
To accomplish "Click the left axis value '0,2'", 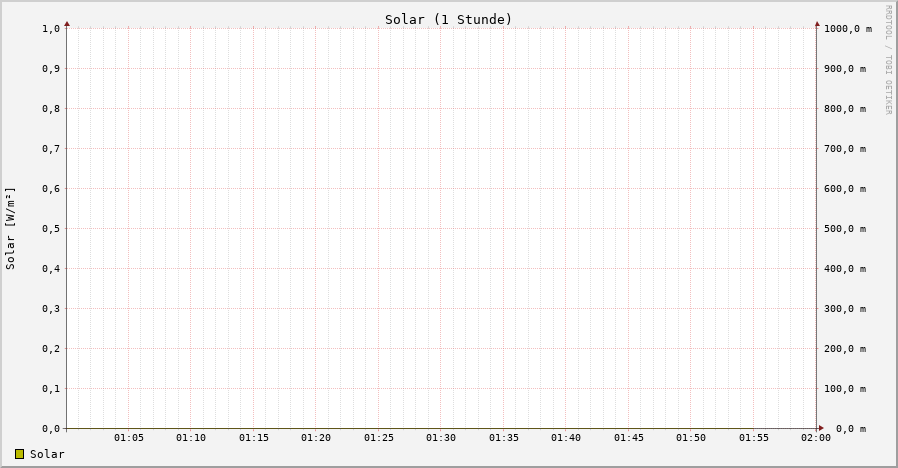I will tap(51, 349).
